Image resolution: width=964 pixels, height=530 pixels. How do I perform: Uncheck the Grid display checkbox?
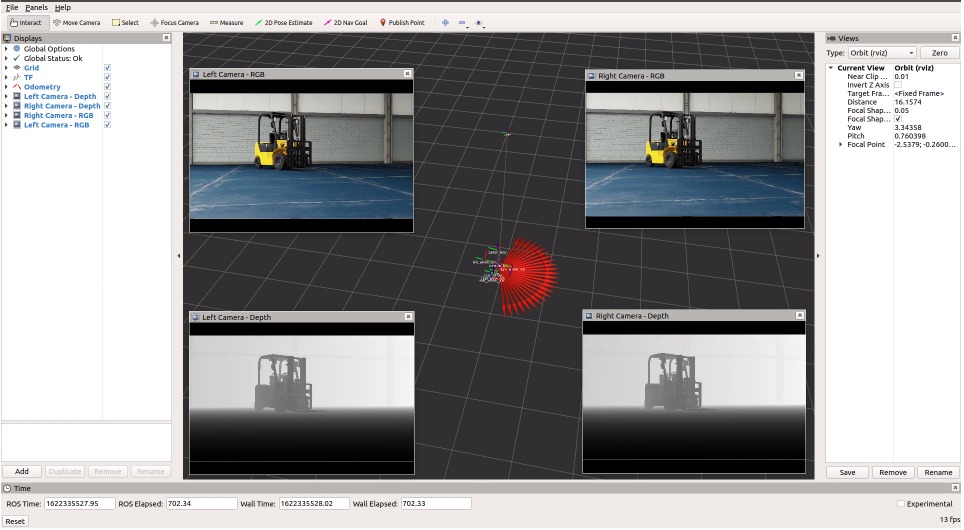click(108, 68)
